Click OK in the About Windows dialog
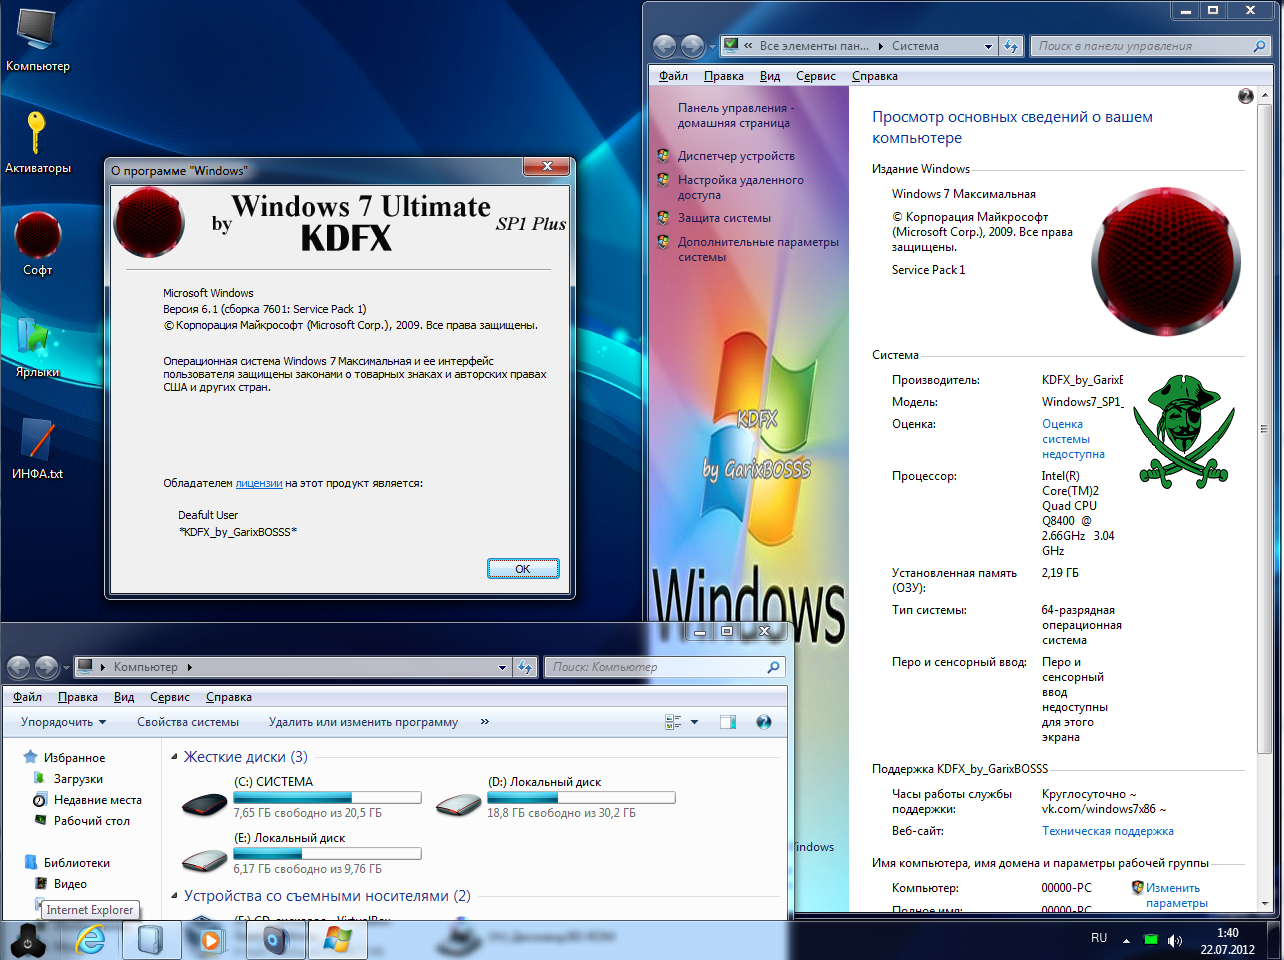 click(x=523, y=569)
